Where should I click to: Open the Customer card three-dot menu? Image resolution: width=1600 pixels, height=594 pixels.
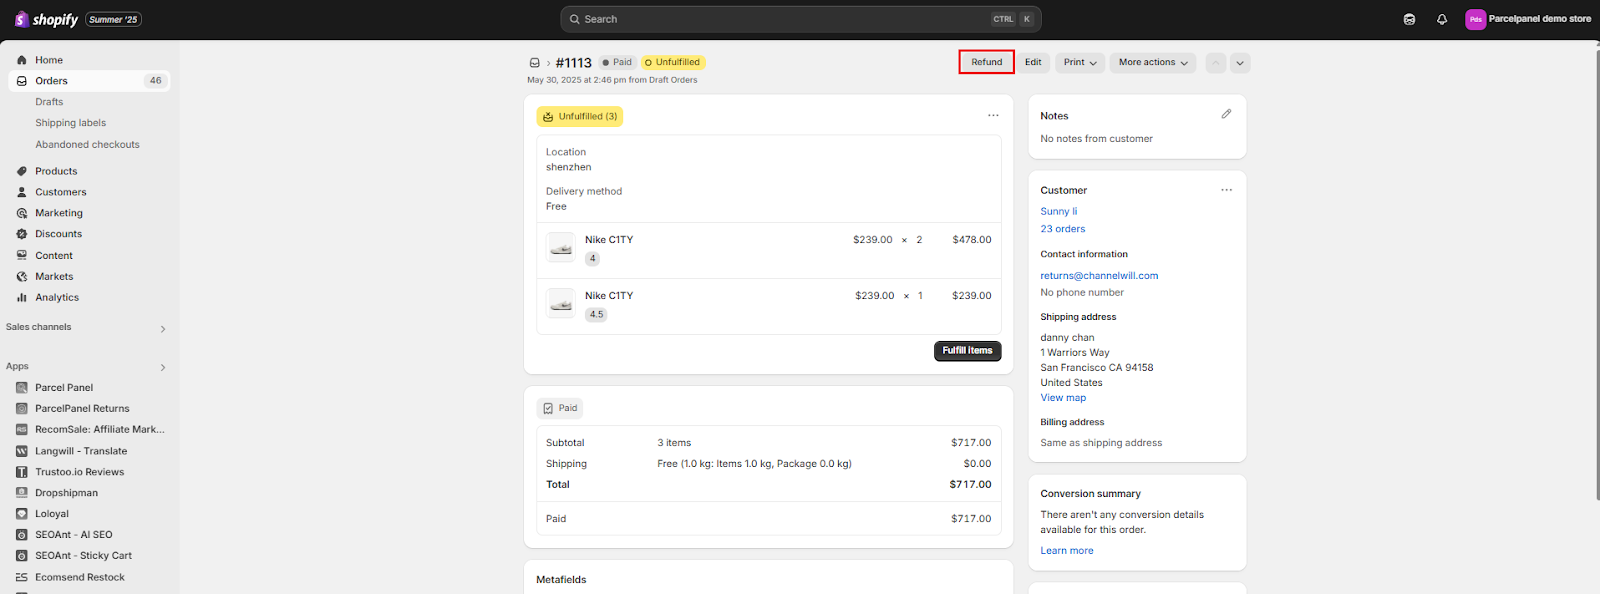point(1226,190)
